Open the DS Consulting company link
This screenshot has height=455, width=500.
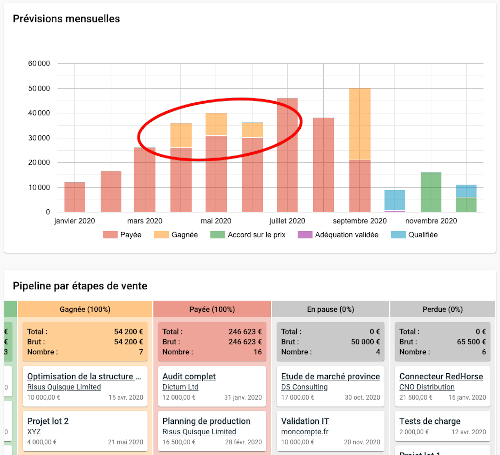(x=304, y=387)
